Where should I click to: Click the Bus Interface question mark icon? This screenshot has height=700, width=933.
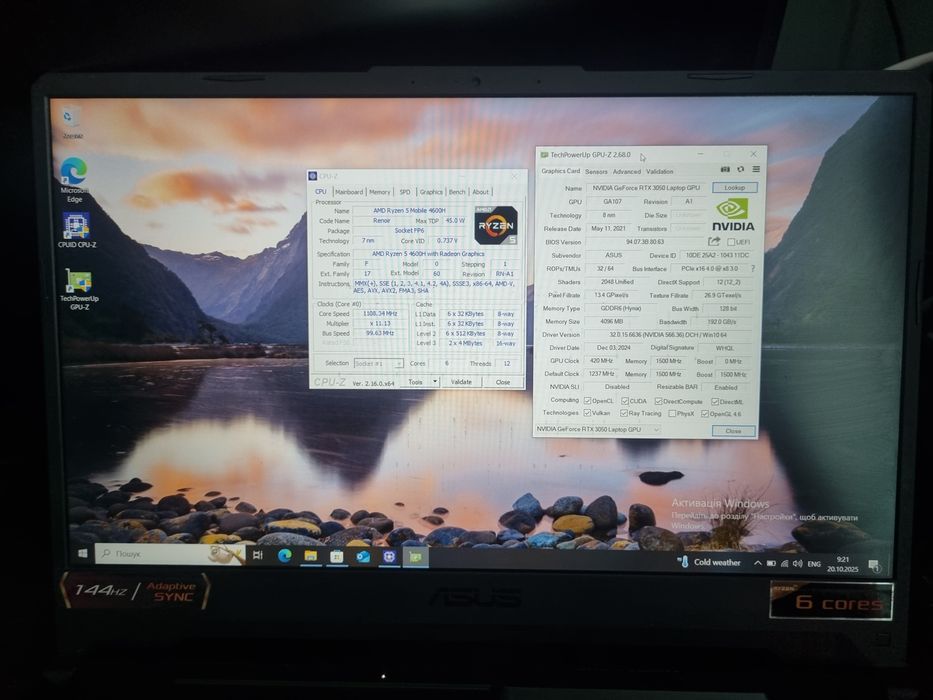753,268
